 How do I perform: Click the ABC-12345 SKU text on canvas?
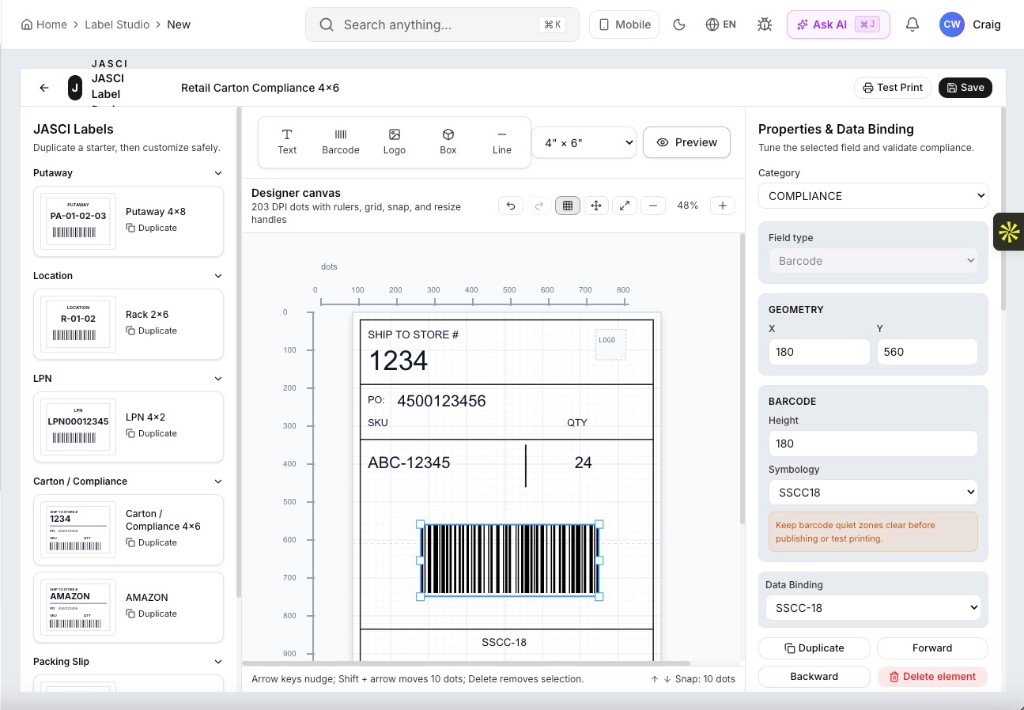(409, 462)
